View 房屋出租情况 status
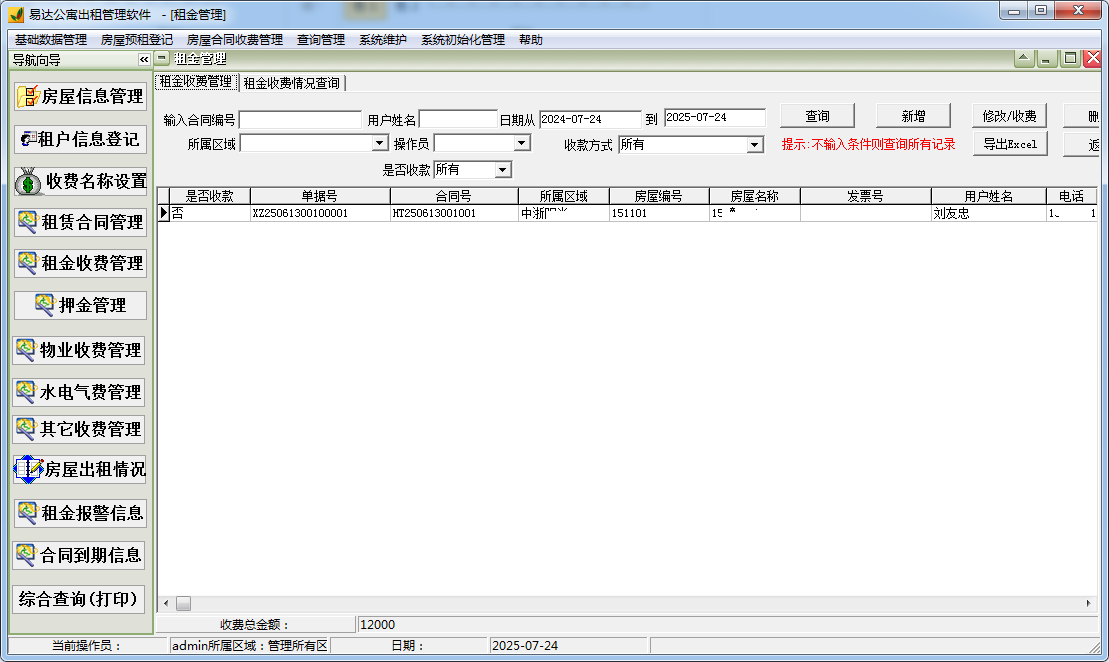This screenshot has width=1109, height=662. (x=80, y=470)
